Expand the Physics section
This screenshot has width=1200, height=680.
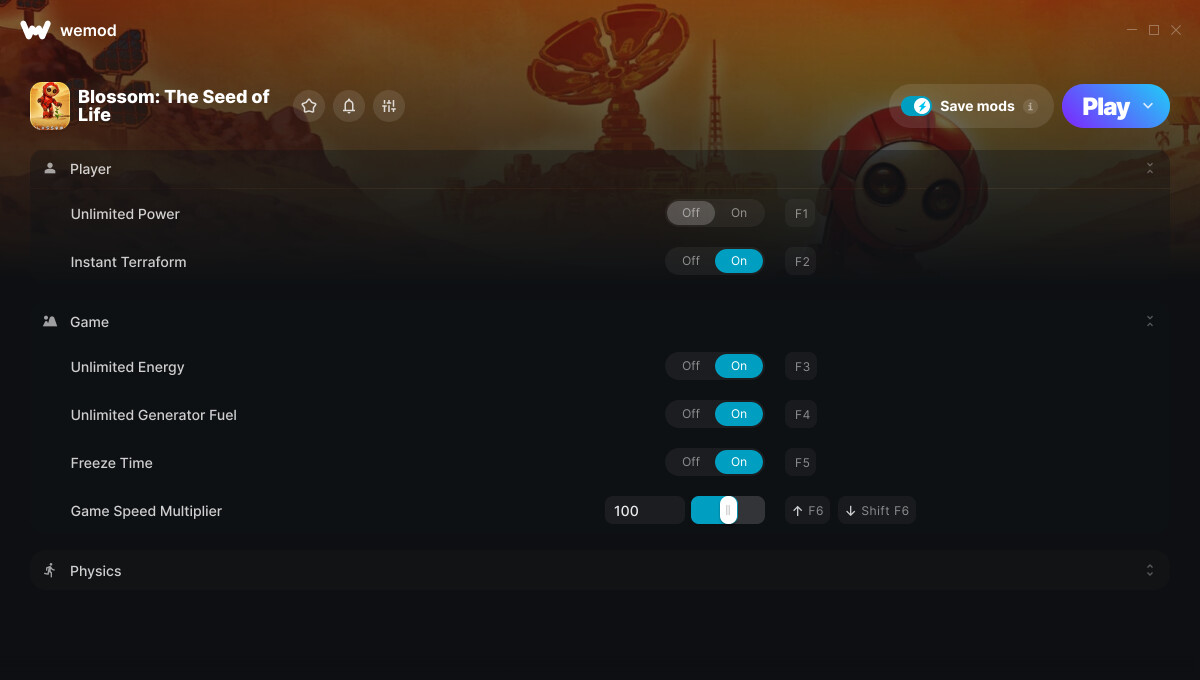point(1150,570)
